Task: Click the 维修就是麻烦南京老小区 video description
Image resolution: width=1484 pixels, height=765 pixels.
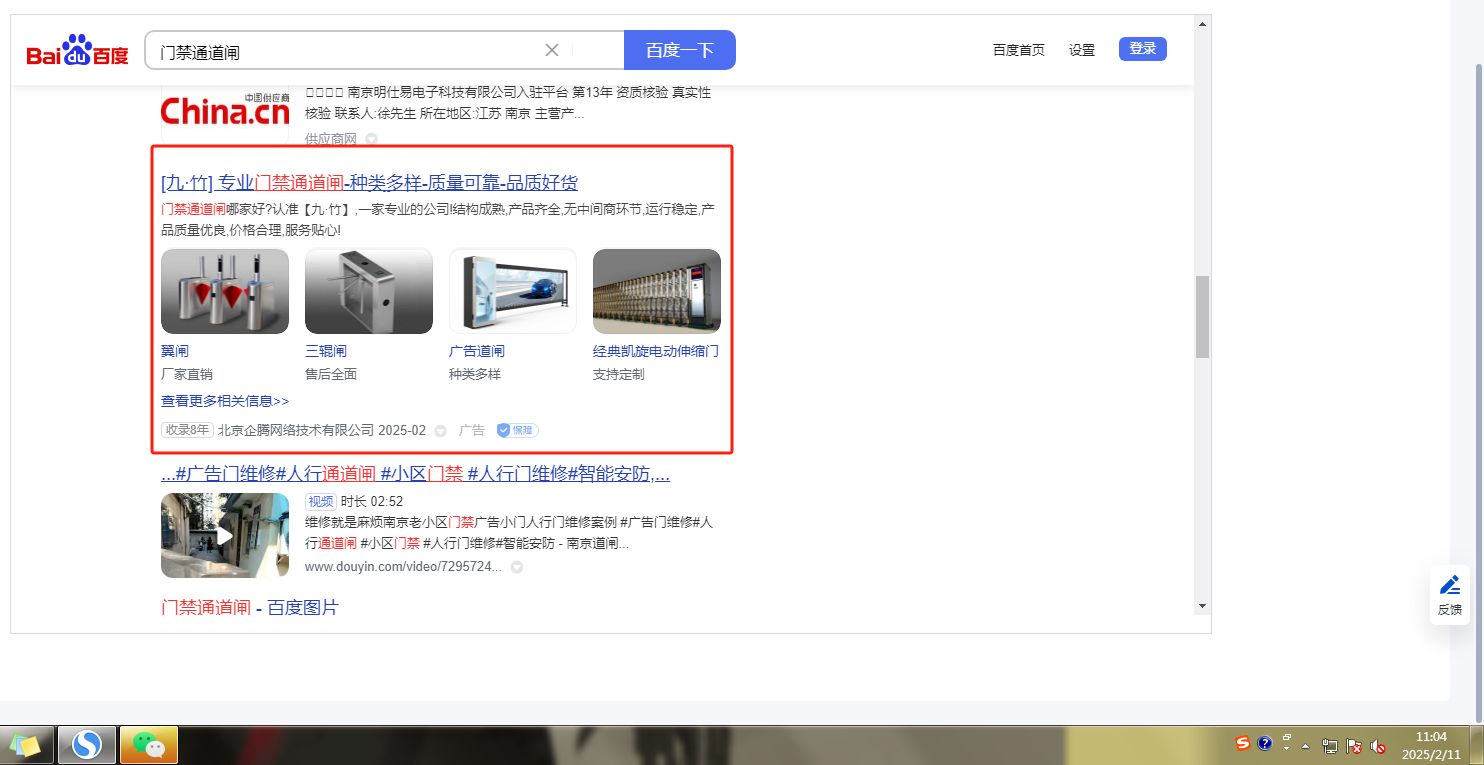Action: [x=509, y=532]
